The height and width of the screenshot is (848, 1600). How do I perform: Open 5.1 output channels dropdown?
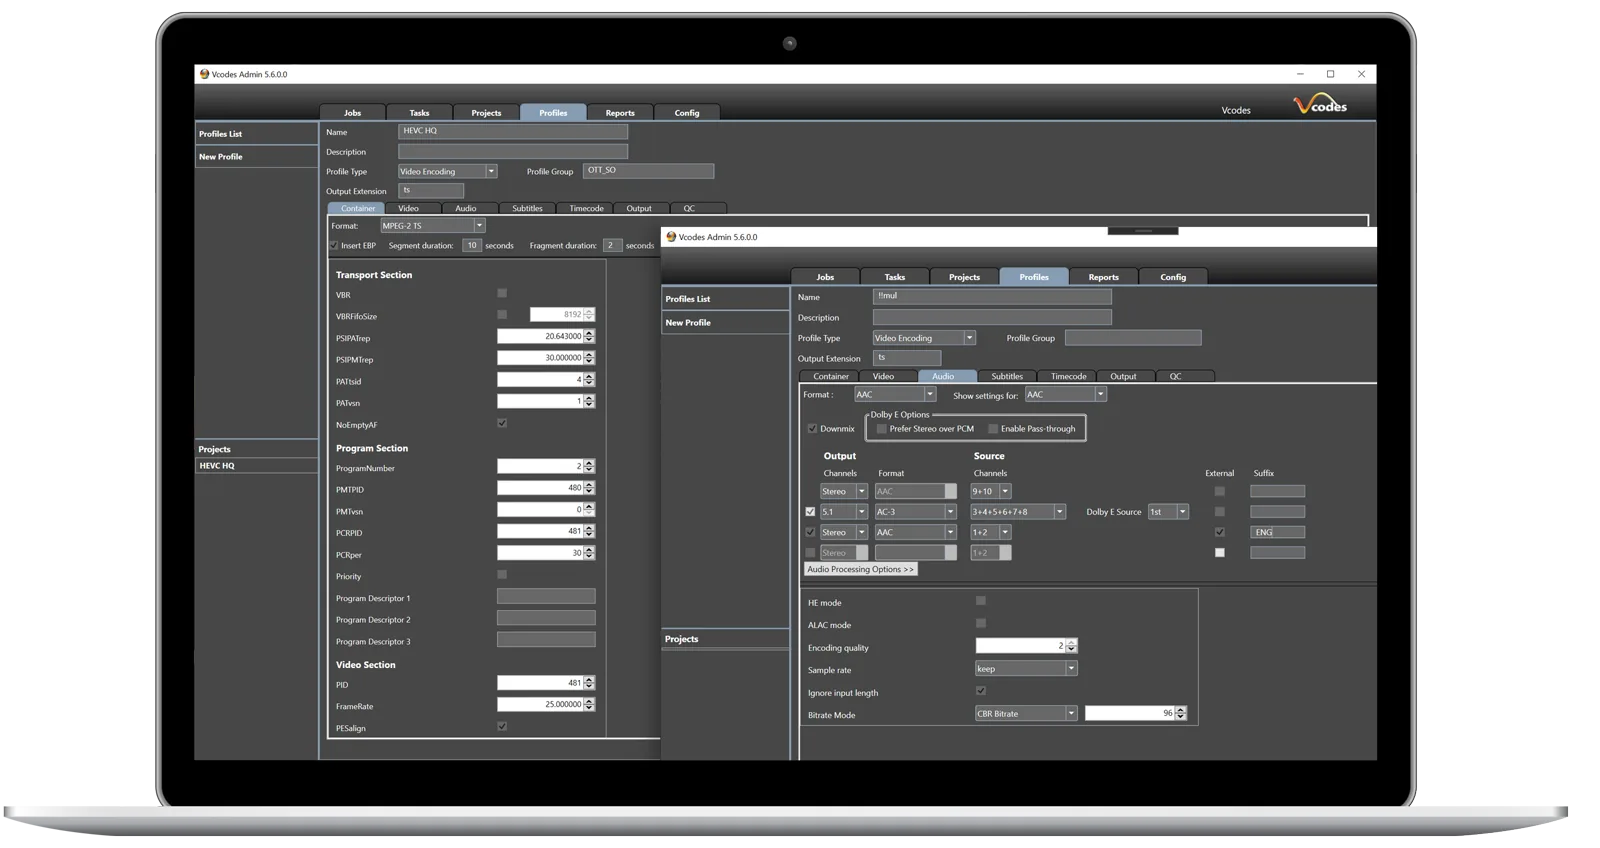[x=843, y=512]
